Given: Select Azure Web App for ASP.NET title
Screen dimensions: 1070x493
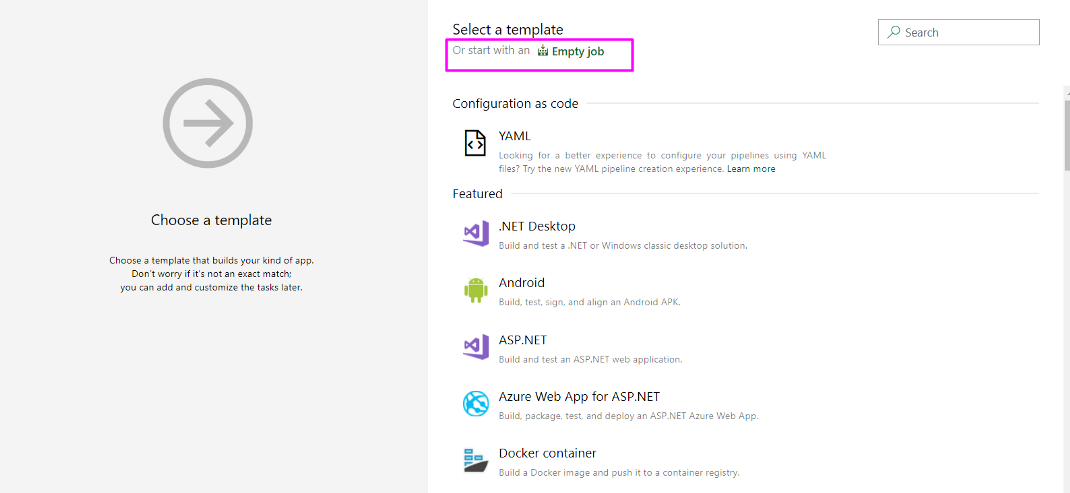Looking at the screenshot, I should point(579,397).
